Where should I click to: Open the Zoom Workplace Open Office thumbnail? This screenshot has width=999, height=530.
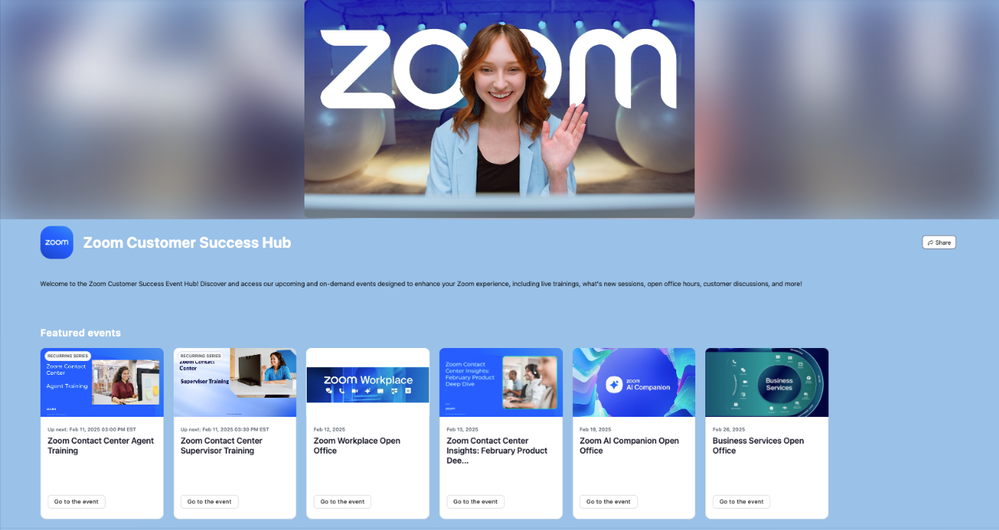tap(368, 382)
